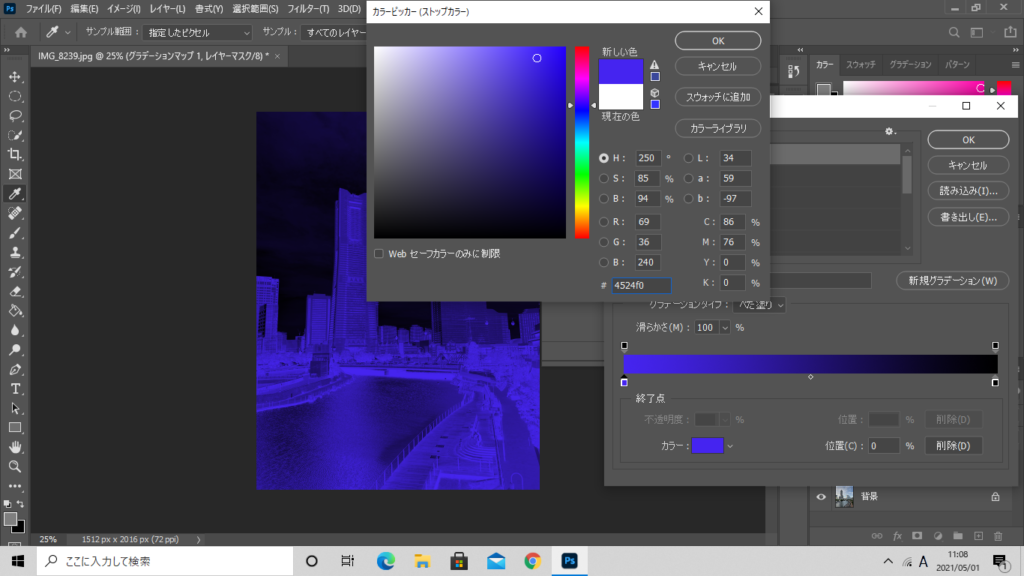
Task: Expand the collapsed panel dock arrows
Action: (801, 50)
